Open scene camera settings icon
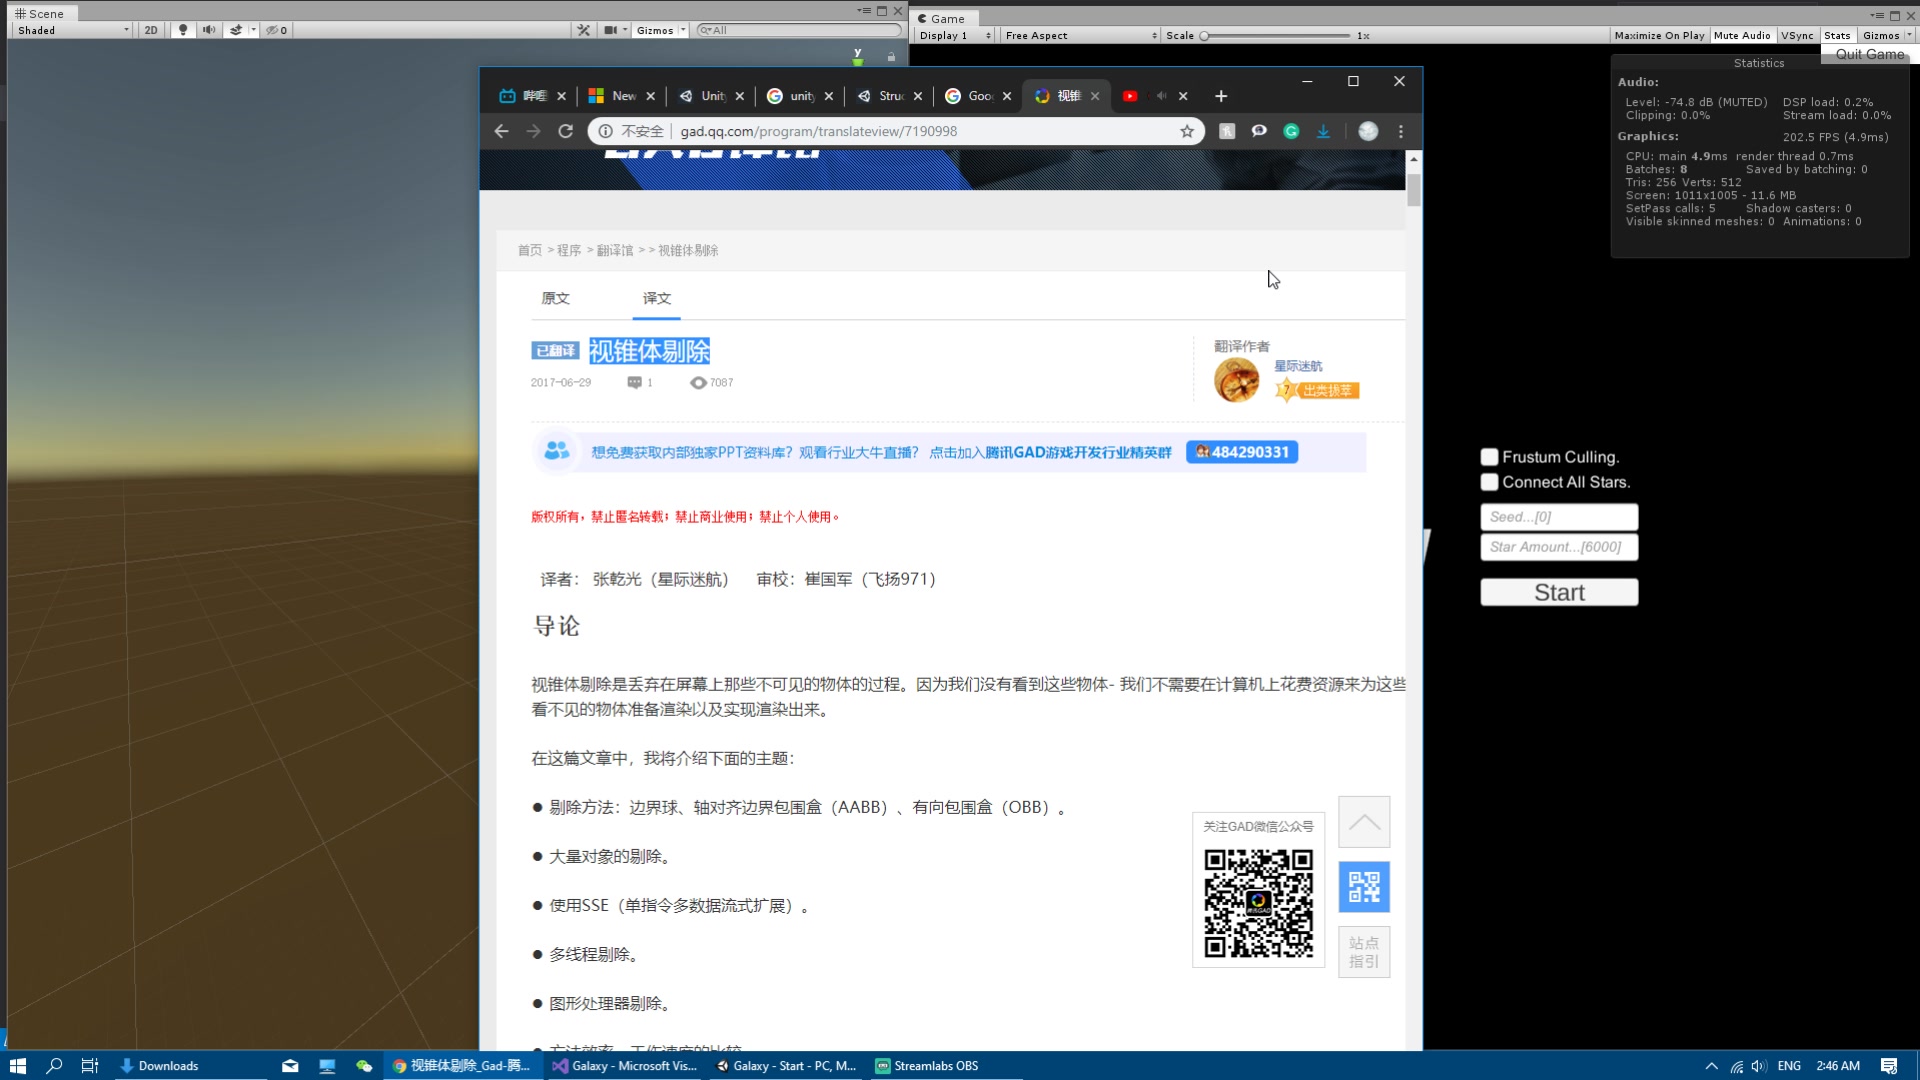The width and height of the screenshot is (1920, 1080). tap(610, 30)
